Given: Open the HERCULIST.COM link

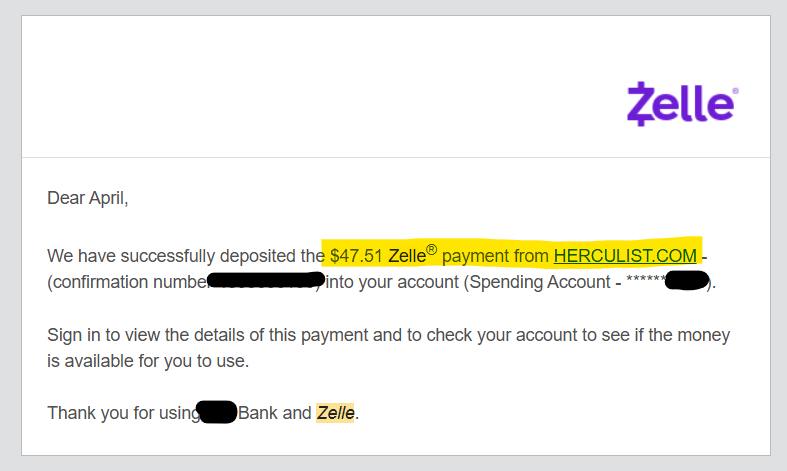Looking at the screenshot, I should pyautogui.click(x=625, y=256).
